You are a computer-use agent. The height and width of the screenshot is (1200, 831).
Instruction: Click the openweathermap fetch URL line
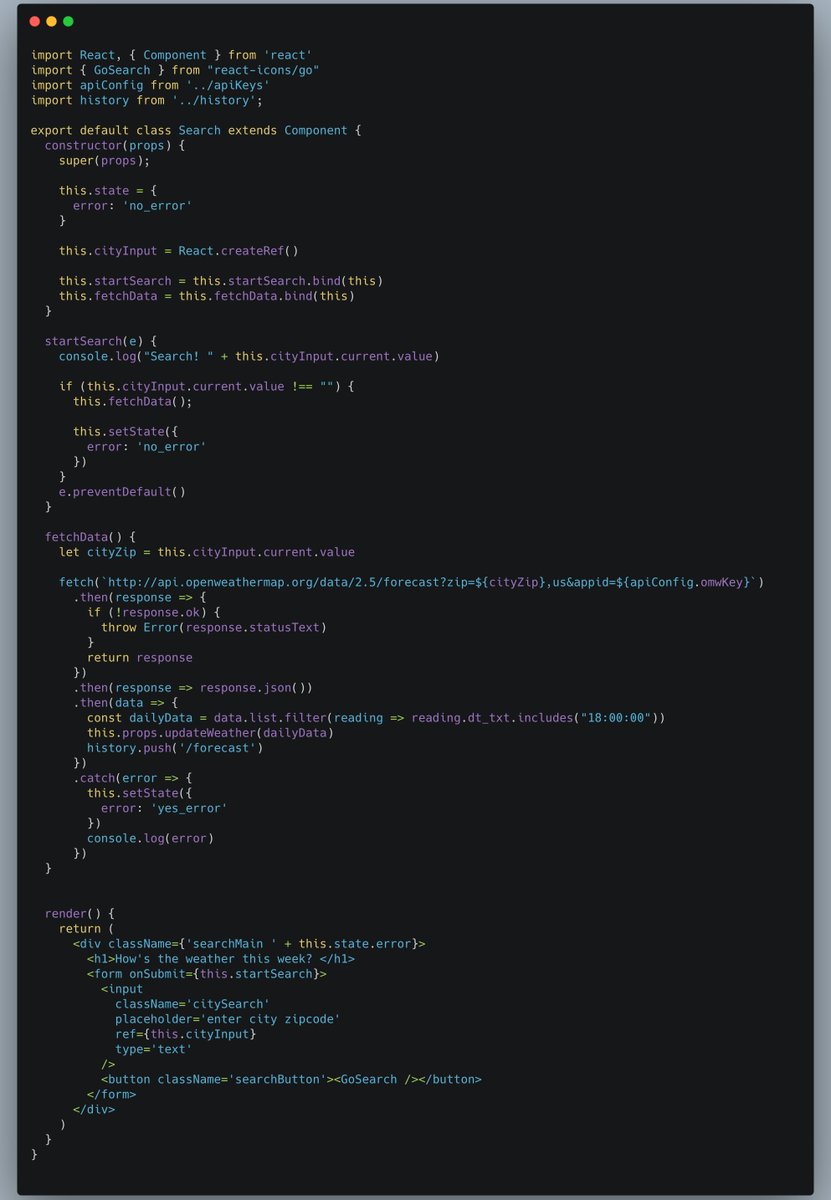pos(412,582)
